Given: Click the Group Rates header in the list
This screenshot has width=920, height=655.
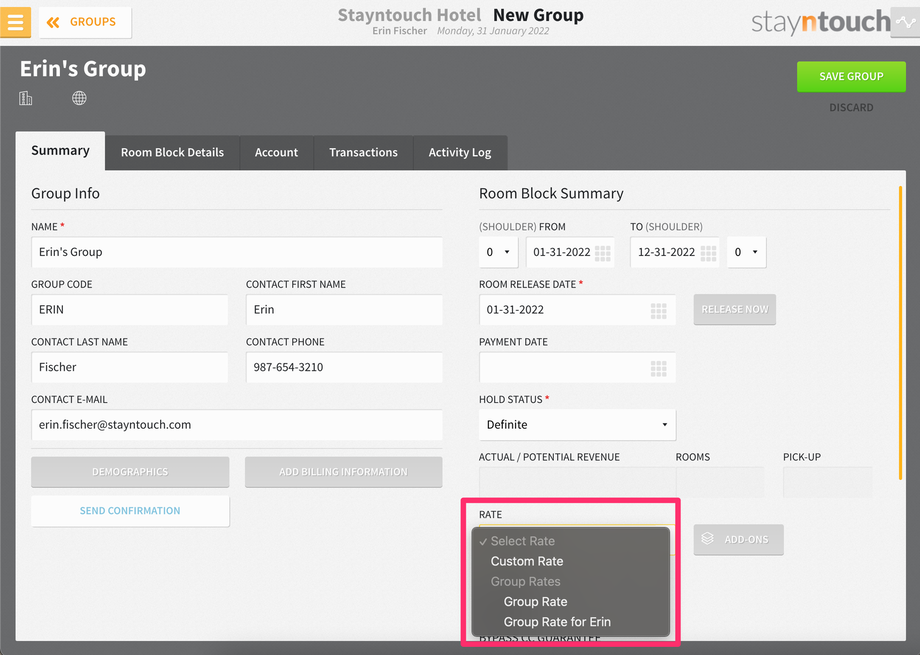Looking at the screenshot, I should point(526,582).
